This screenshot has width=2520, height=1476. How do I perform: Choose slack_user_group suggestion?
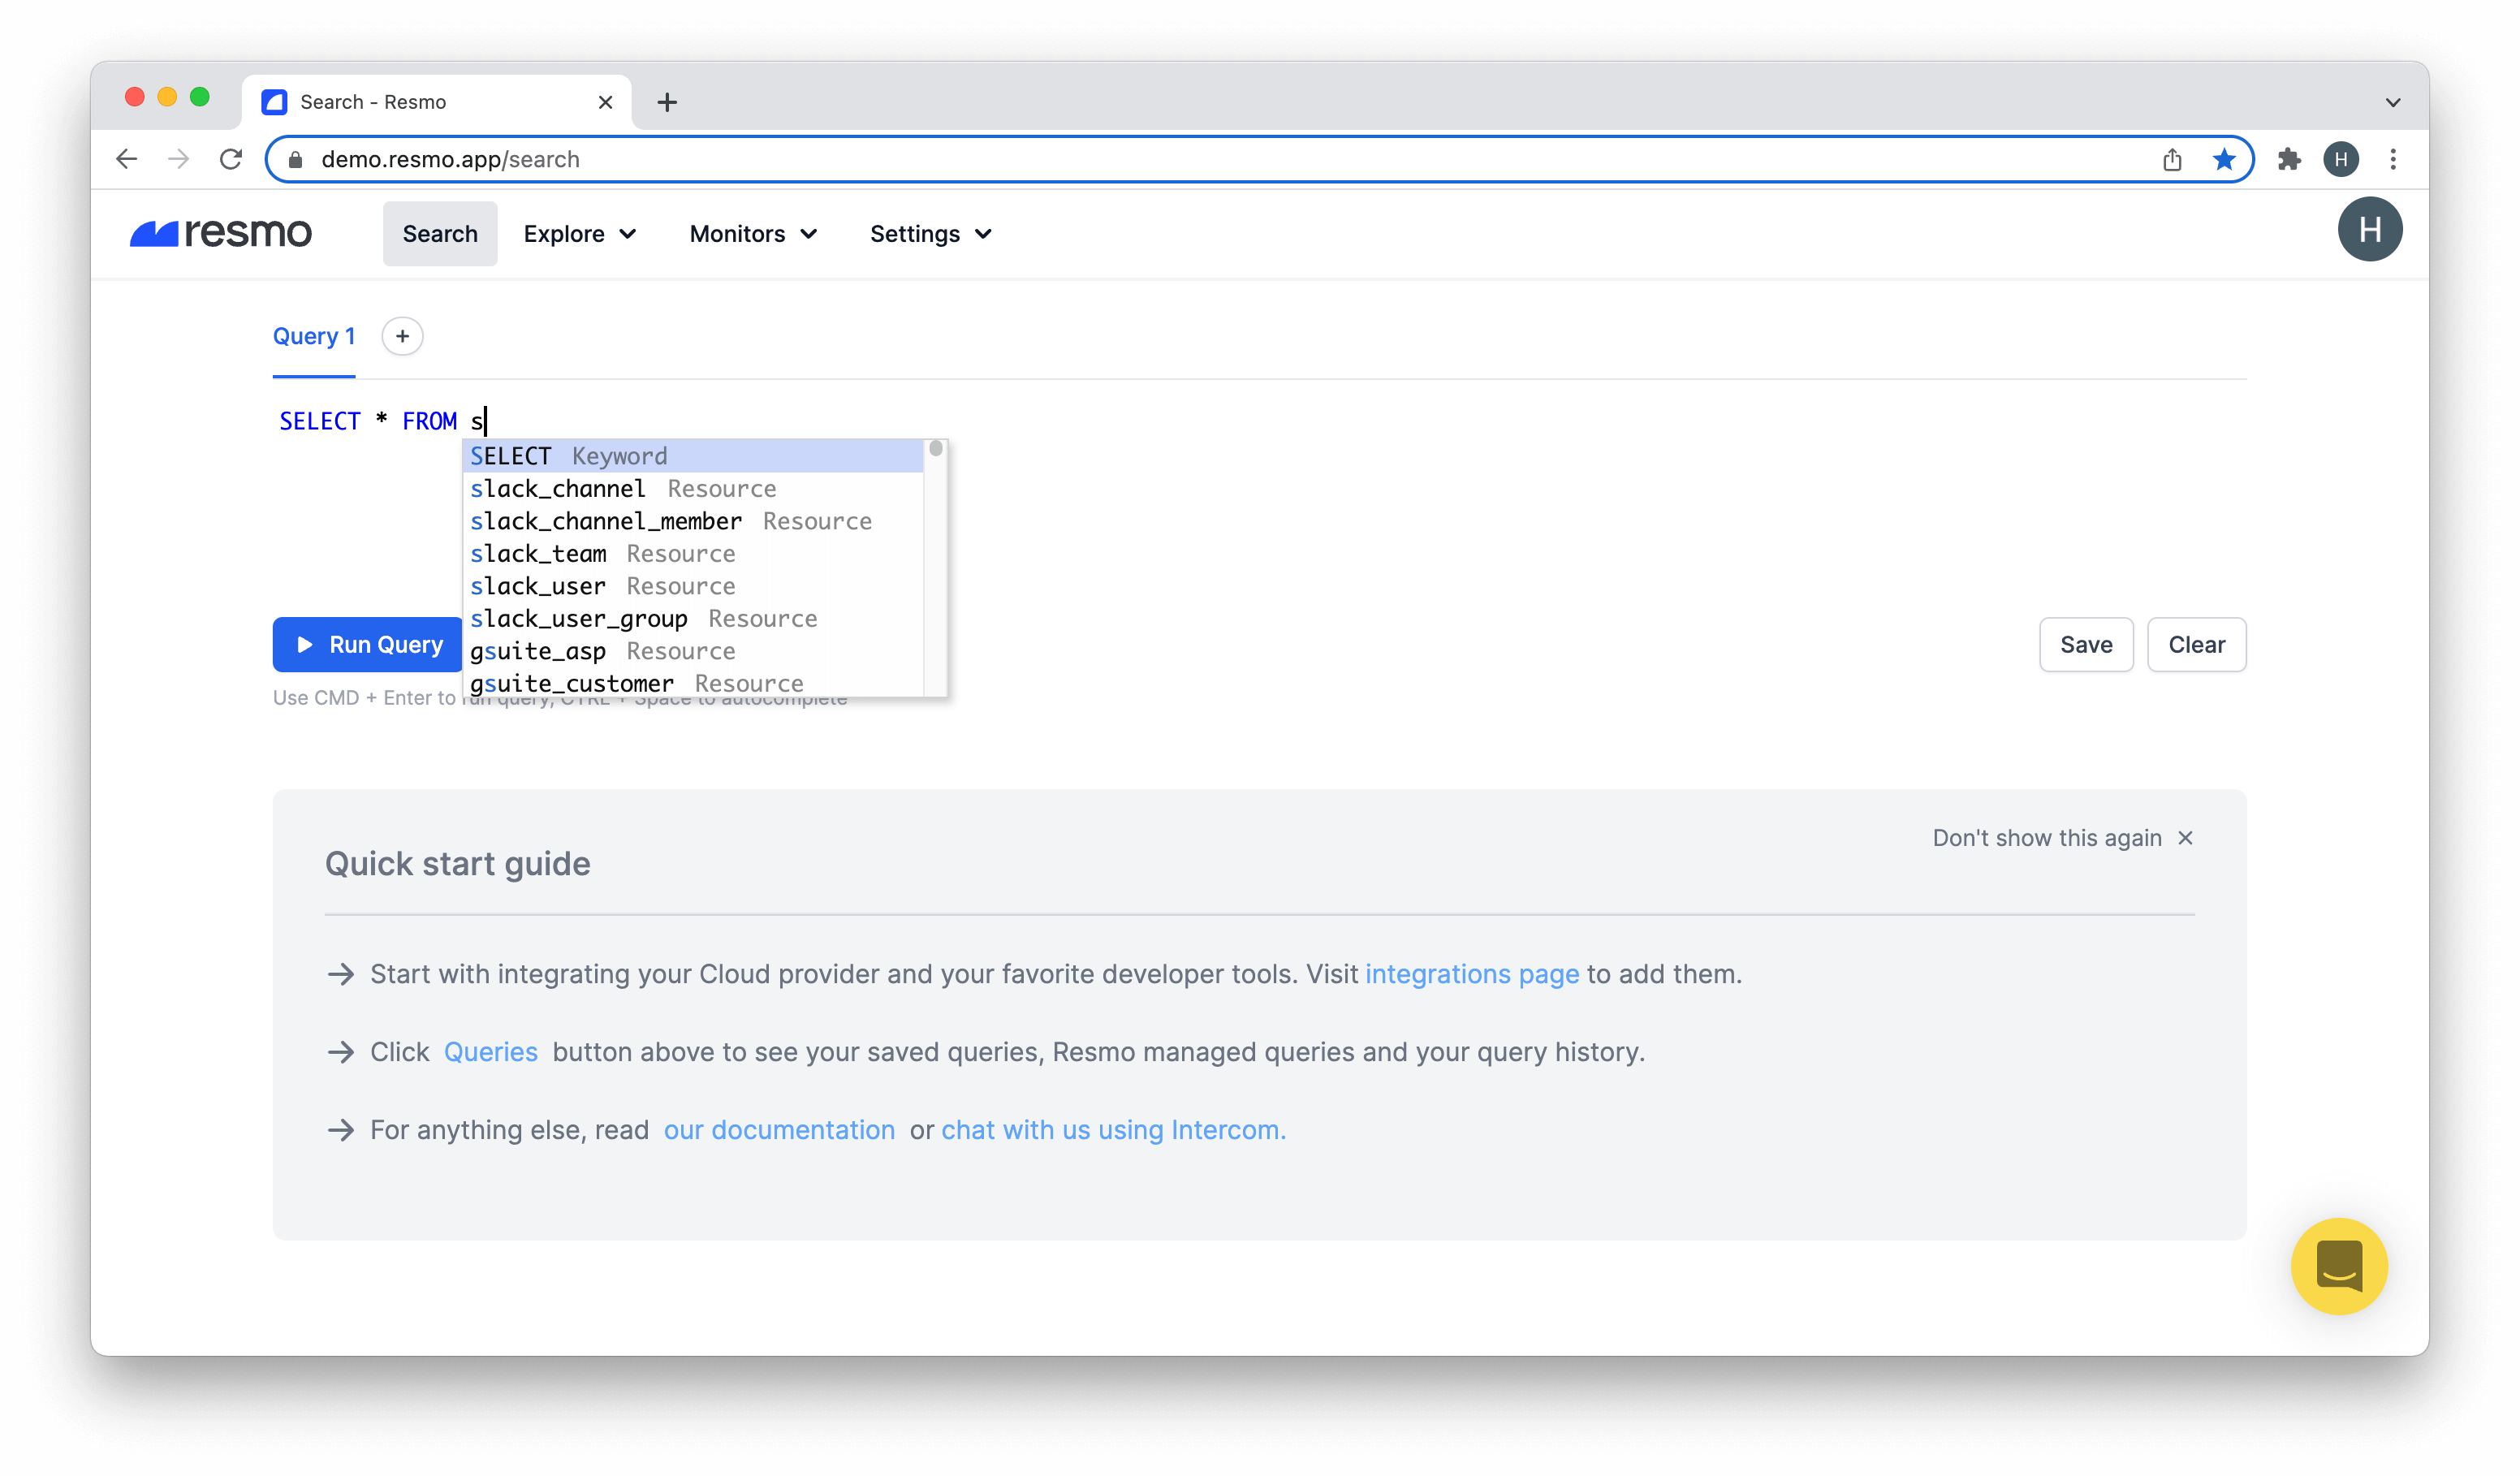[693, 619]
